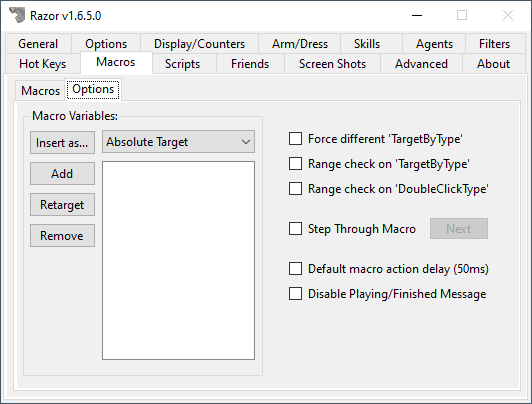This screenshot has width=532, height=404.
Task: Switch to the top-row Options tab
Action: [x=106, y=44]
